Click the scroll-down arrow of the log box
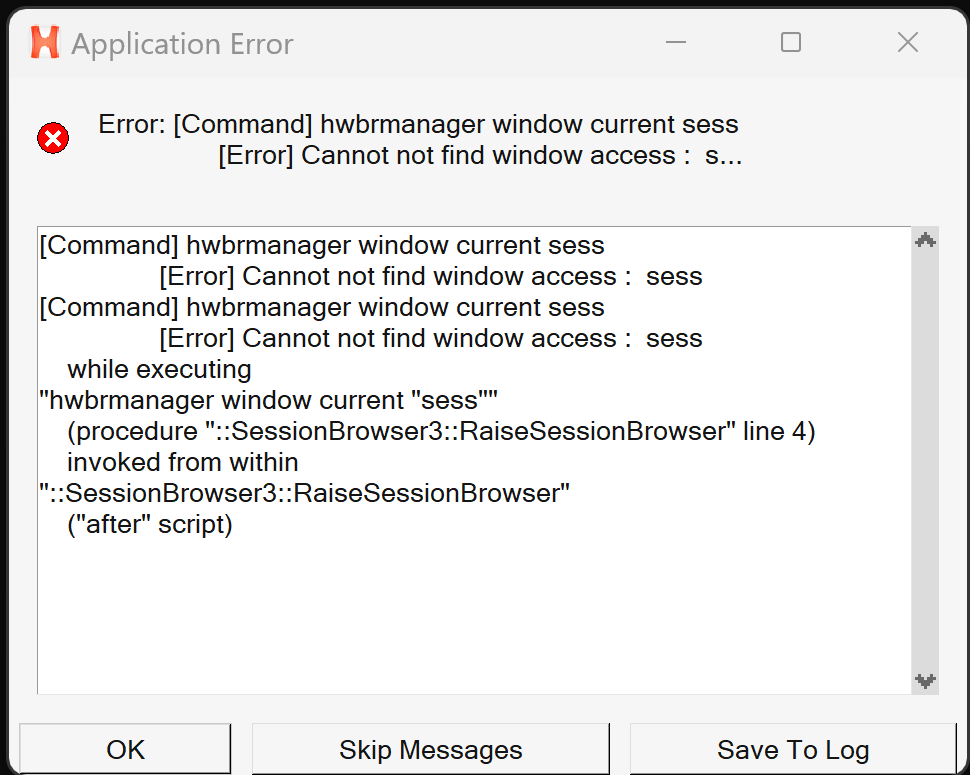Image resolution: width=970 pixels, height=775 pixels. [925, 681]
